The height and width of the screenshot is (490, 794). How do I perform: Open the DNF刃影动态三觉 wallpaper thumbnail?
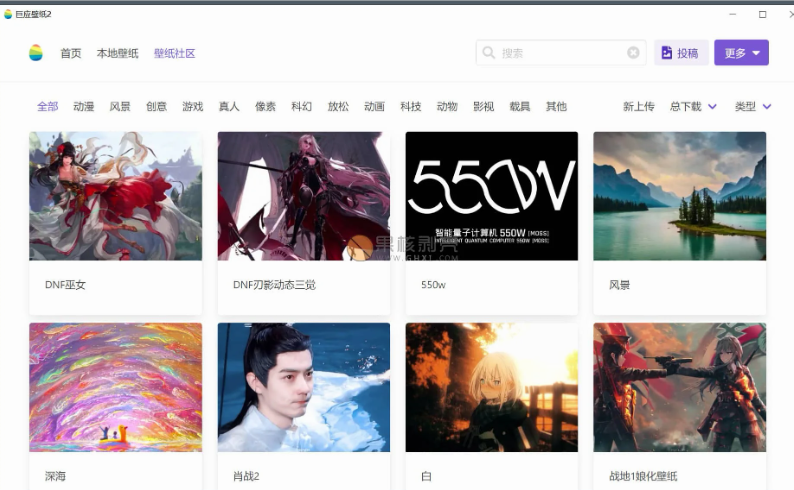[x=304, y=196]
